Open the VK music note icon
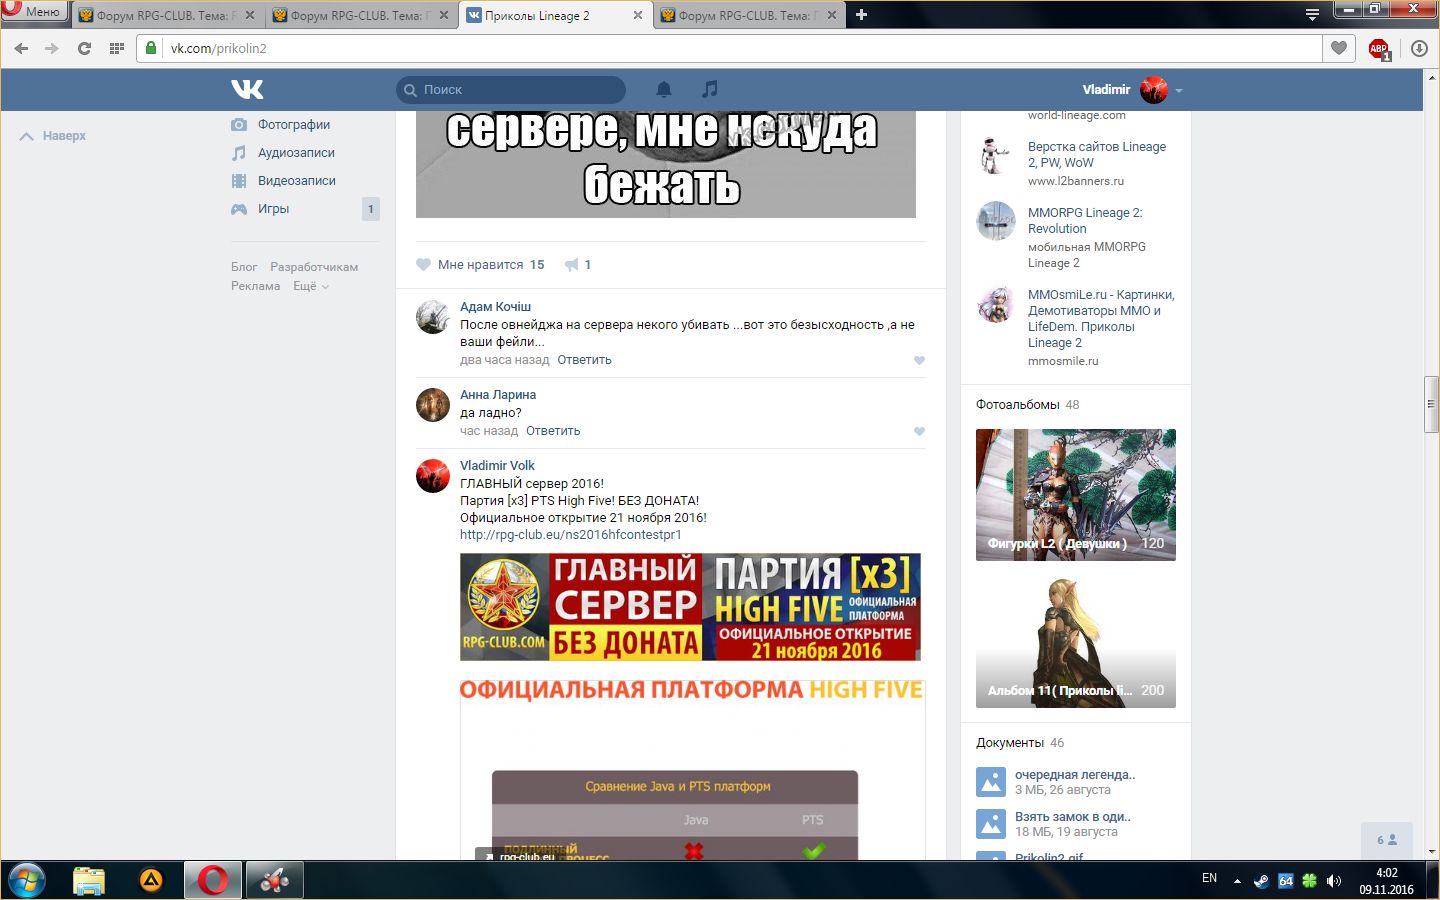The image size is (1440, 900). click(709, 89)
